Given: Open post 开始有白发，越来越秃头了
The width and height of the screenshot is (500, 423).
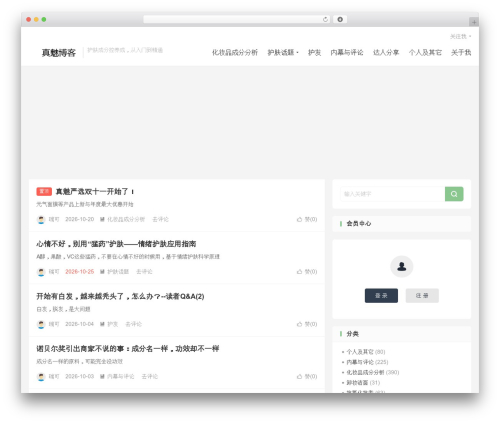Looking at the screenshot, I should point(120,296).
